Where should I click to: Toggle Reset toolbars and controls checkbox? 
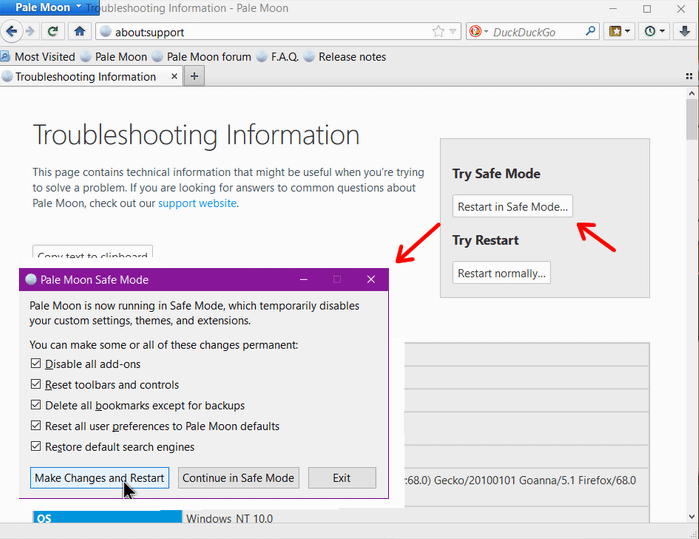36,384
